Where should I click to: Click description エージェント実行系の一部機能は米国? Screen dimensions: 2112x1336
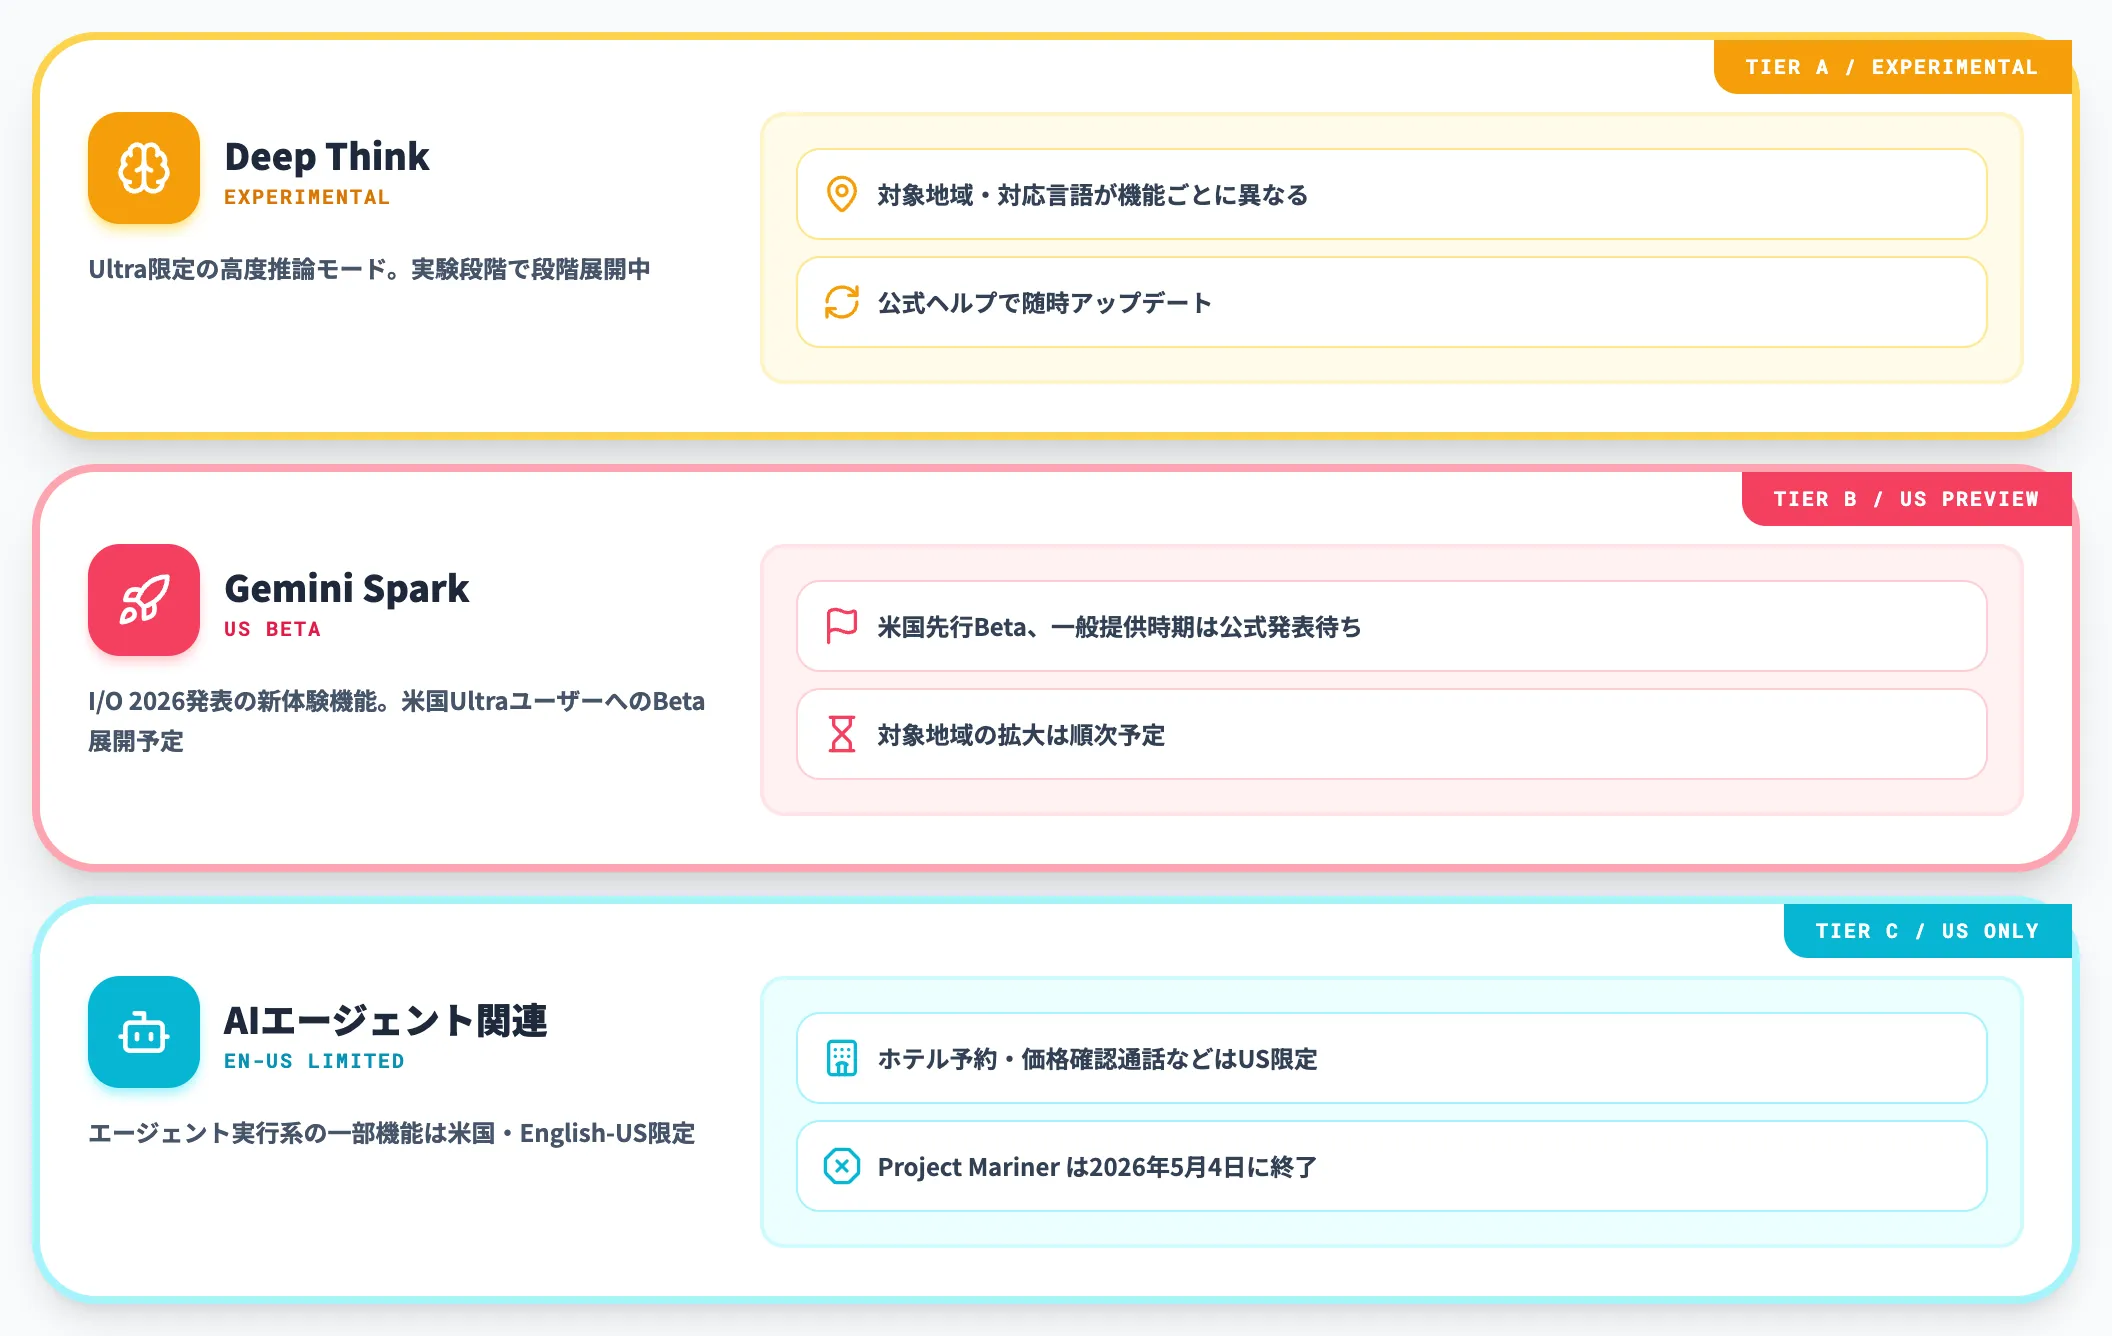coord(391,1133)
